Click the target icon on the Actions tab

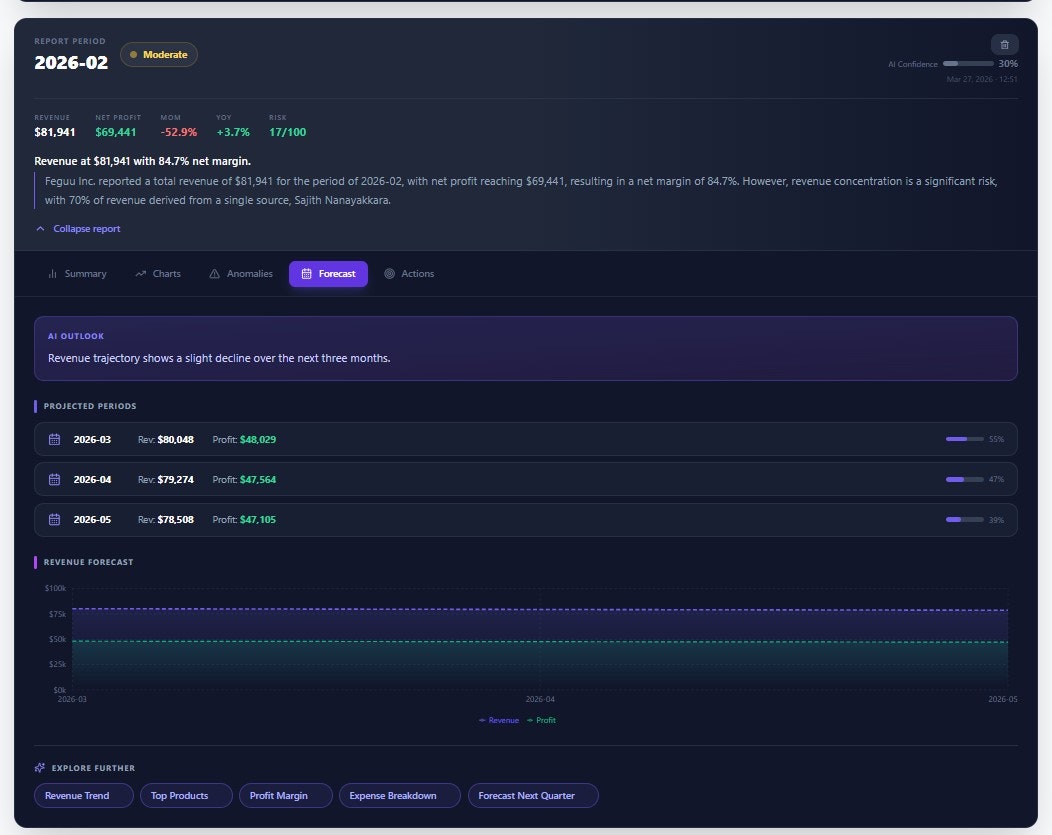coord(389,274)
